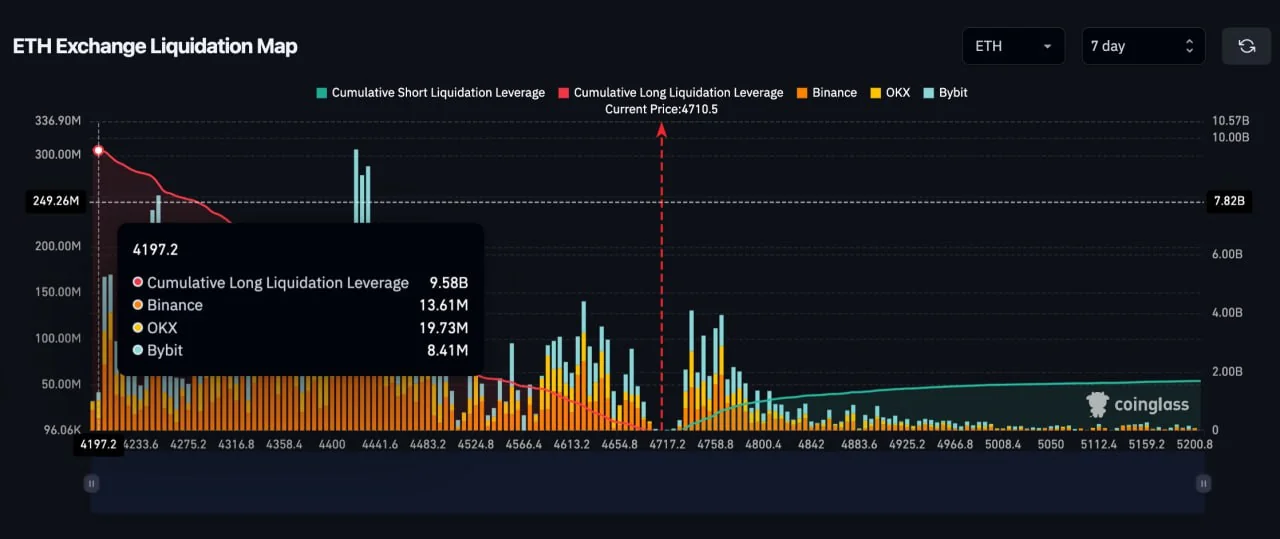Hide the Binance series in legend

coord(825,93)
